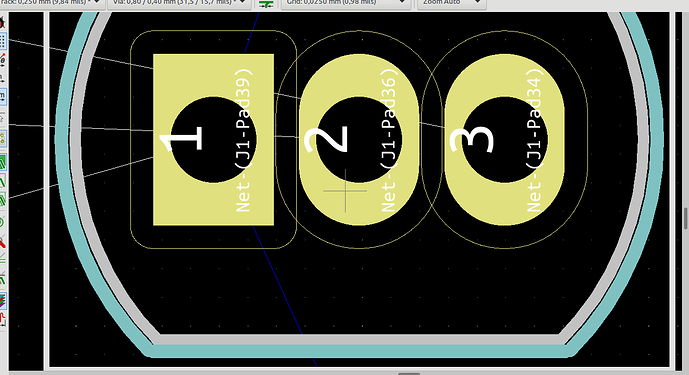Open the microwave toolbar icon
689x375 pixels.
click(x=2, y=319)
